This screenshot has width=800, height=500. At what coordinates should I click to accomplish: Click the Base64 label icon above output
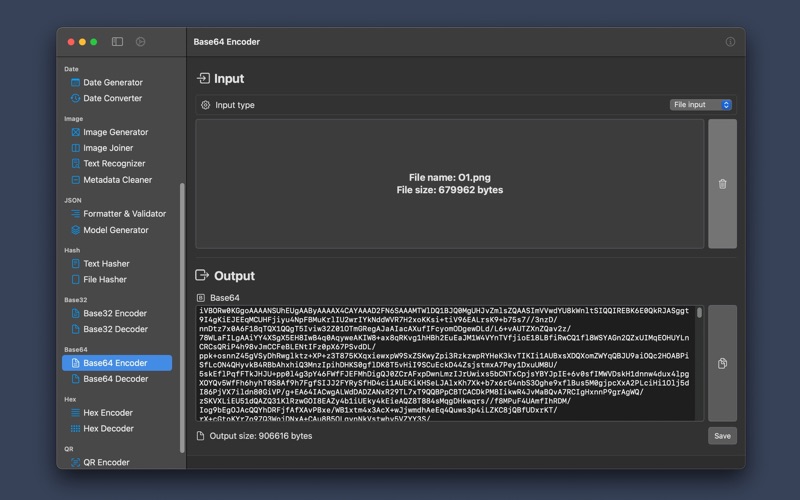[201, 298]
